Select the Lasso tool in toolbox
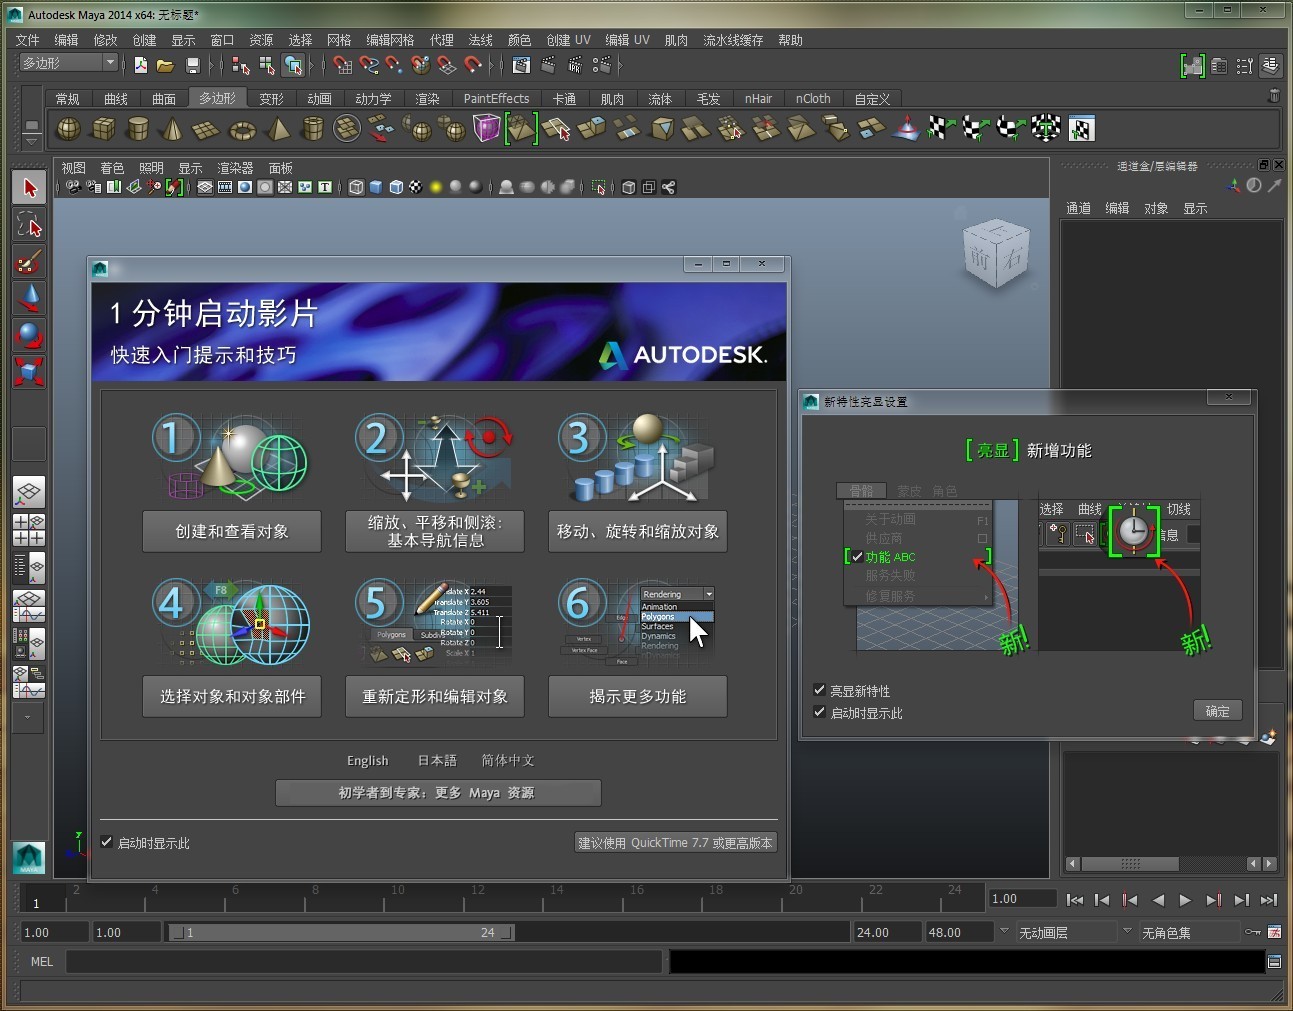The height and width of the screenshot is (1011, 1293). click(29, 224)
